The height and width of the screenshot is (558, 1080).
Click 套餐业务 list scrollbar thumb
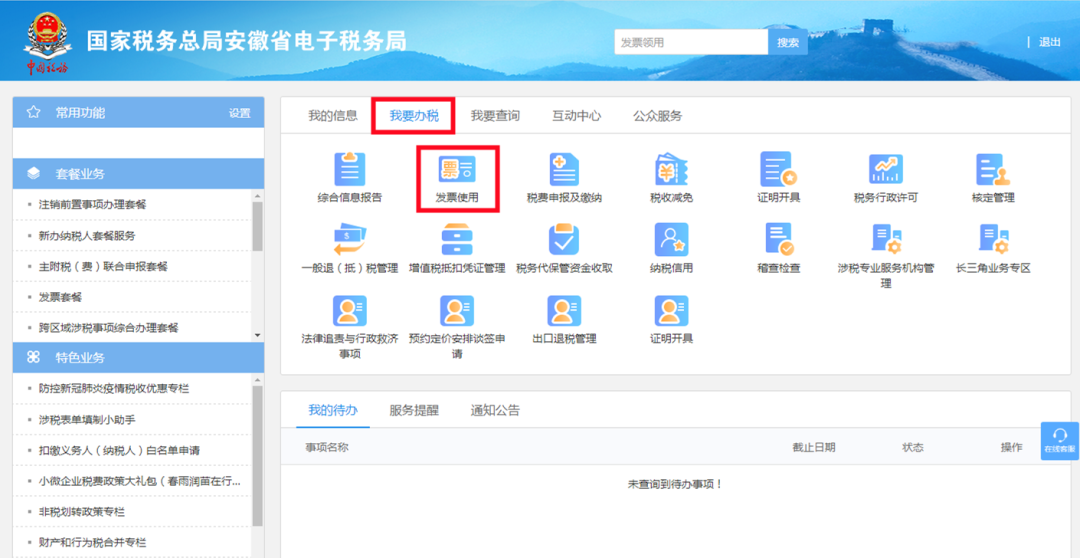click(x=258, y=226)
